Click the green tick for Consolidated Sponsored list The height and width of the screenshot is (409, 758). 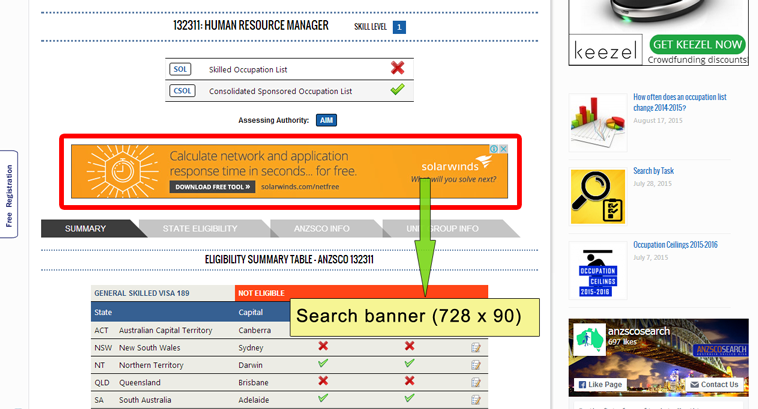tap(397, 89)
